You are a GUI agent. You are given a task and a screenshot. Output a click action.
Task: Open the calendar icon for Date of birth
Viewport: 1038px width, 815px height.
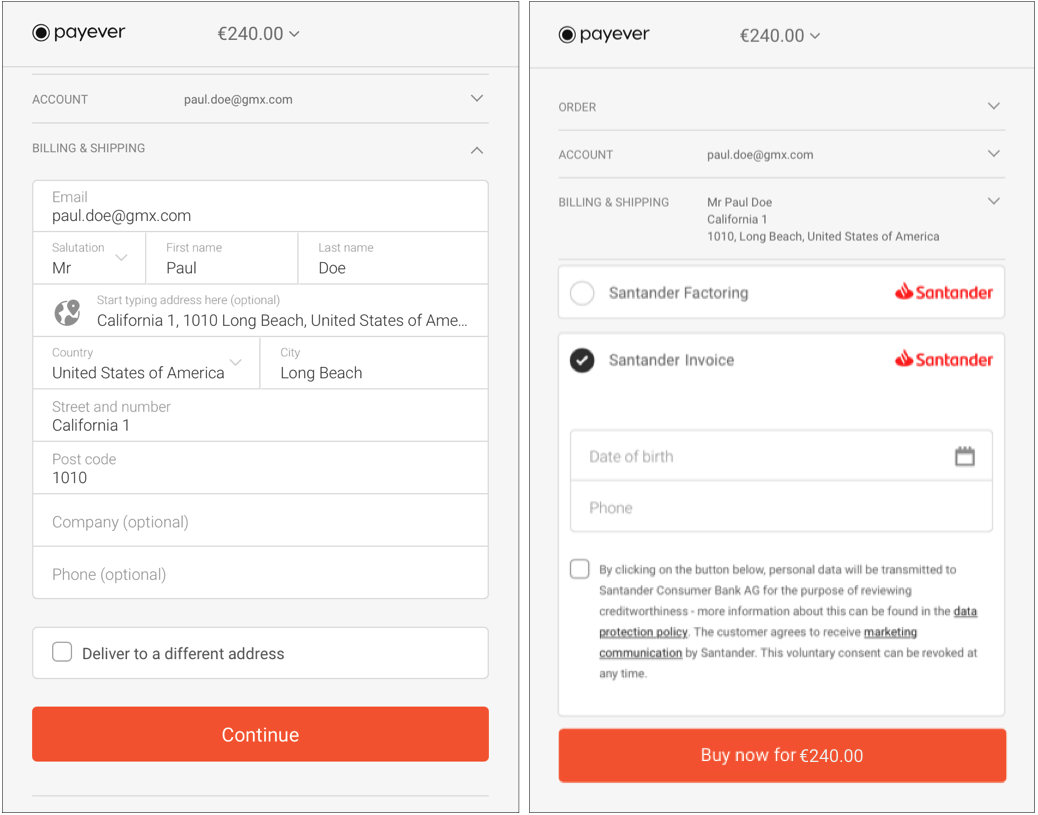965,456
